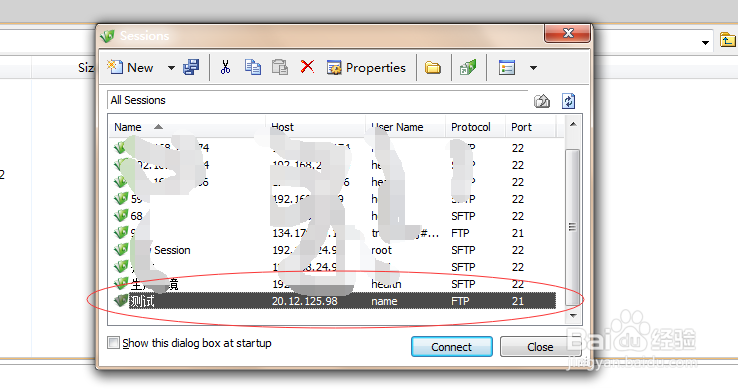
Task: Open the New button dropdown arrow
Action: click(x=171, y=68)
